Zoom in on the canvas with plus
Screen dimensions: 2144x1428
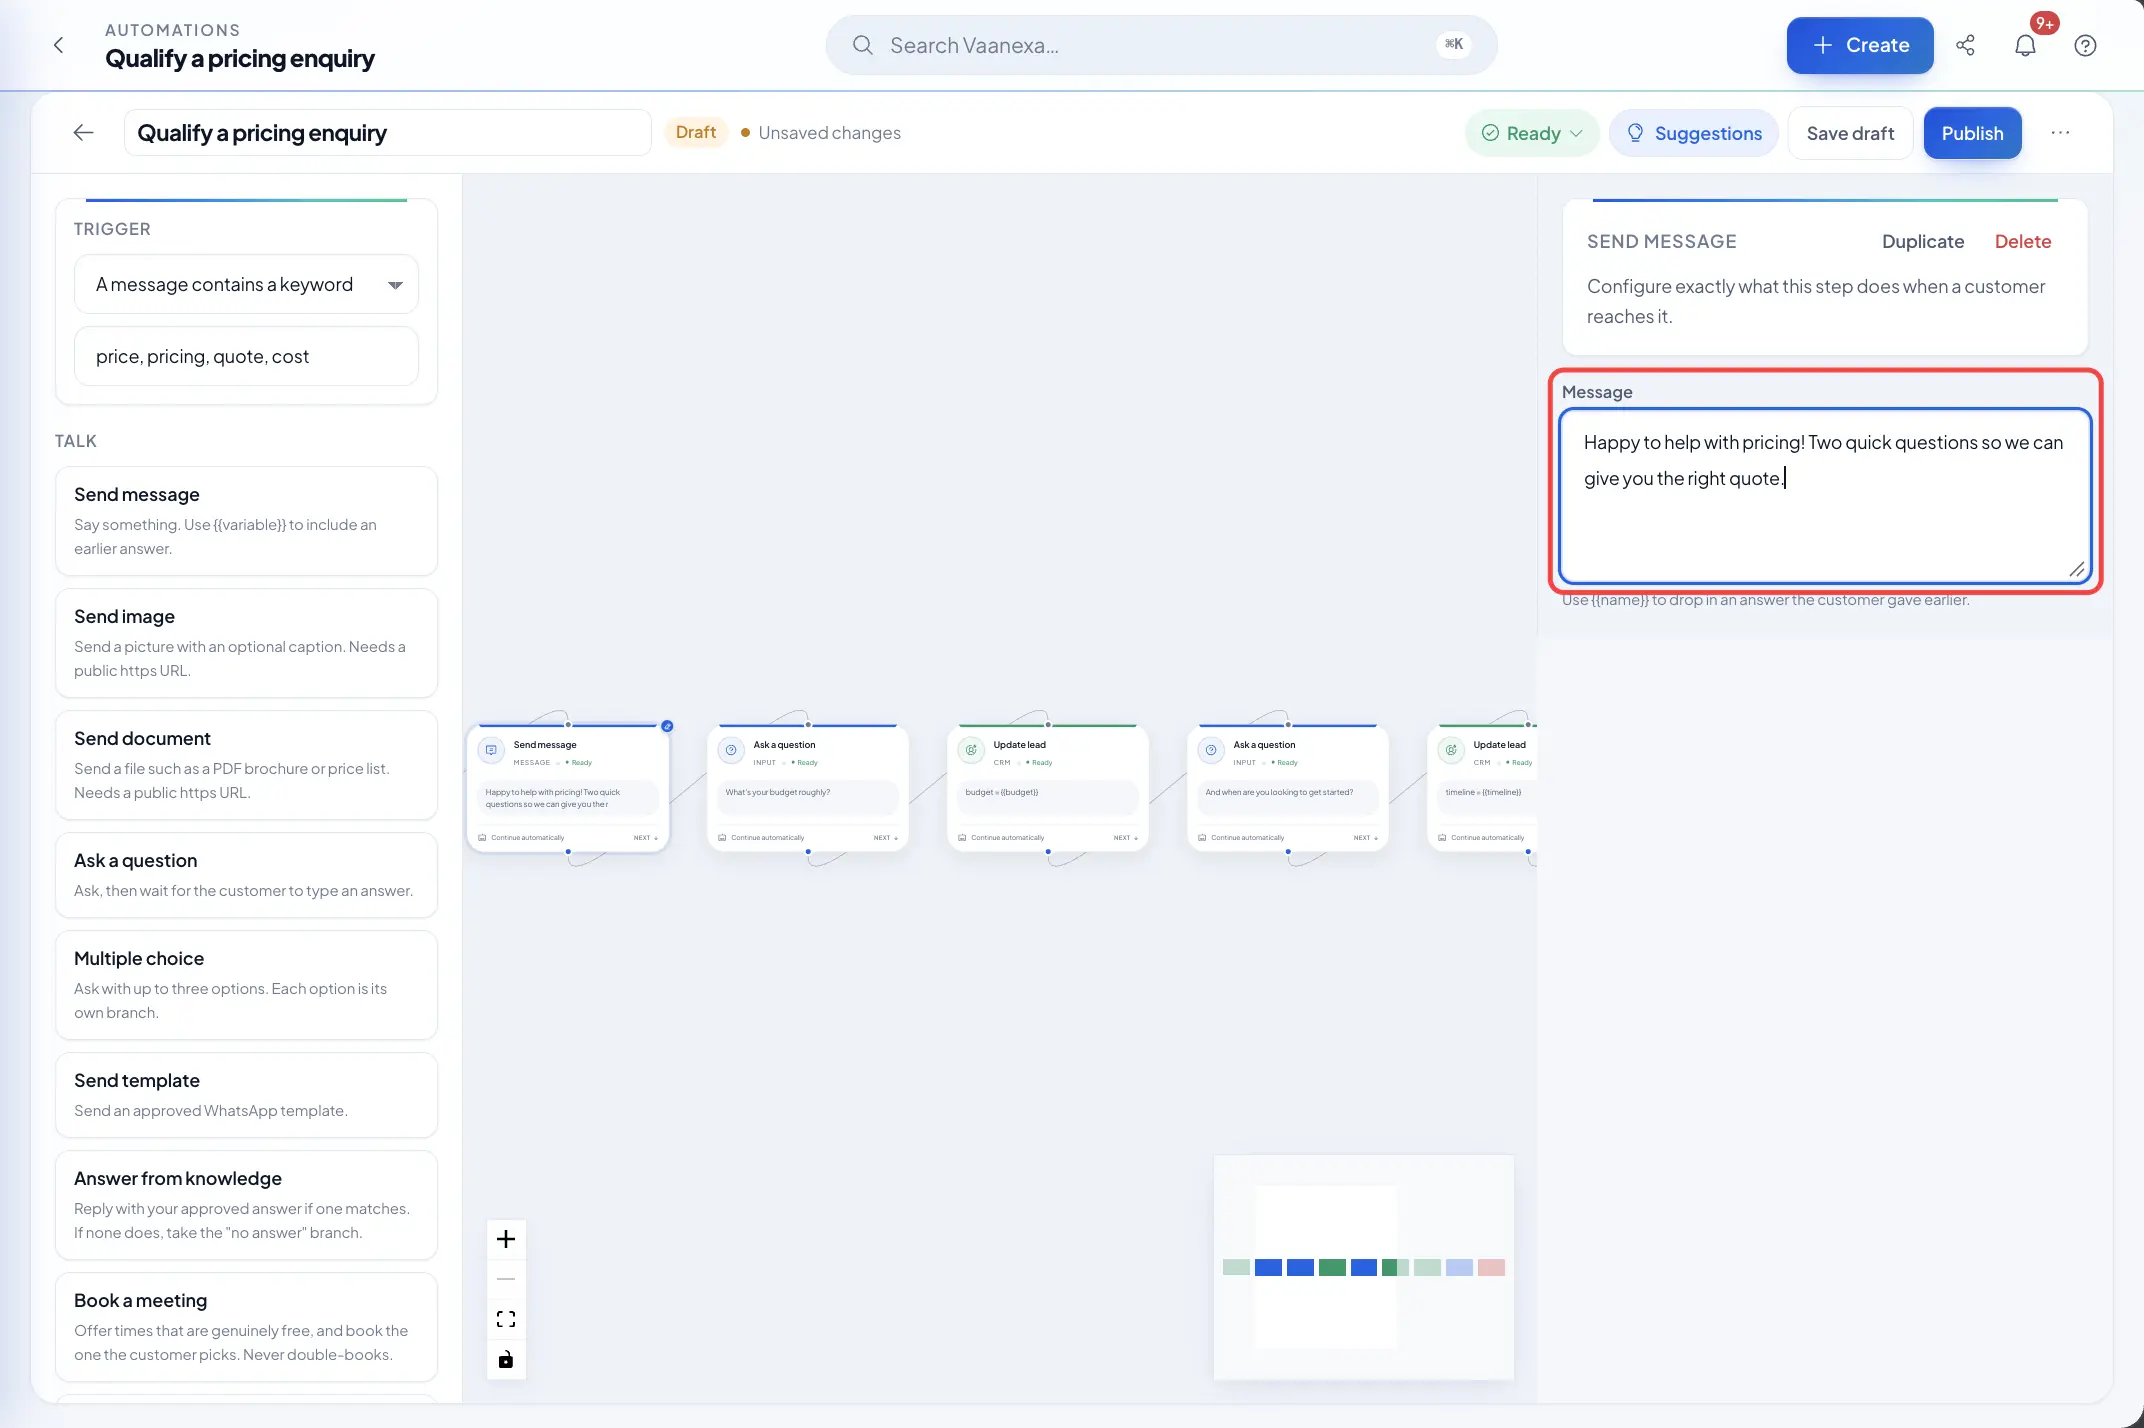(506, 1239)
